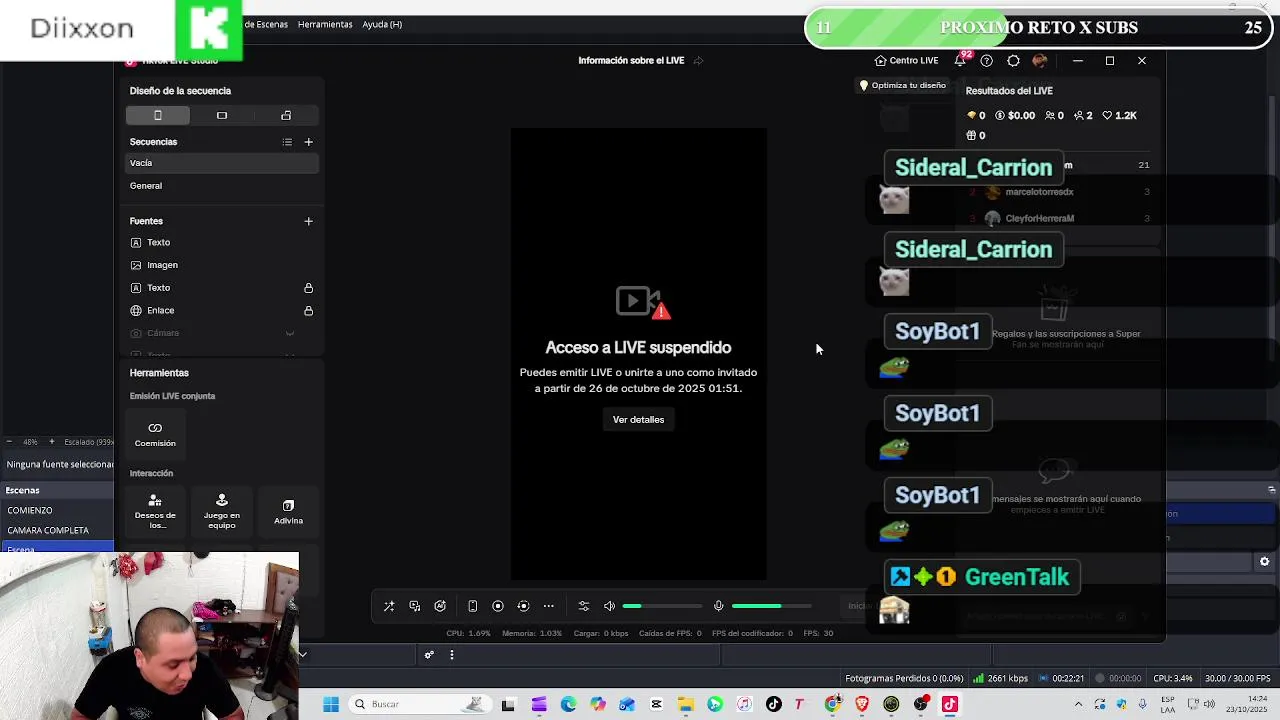Select the Imagen source
This screenshot has width=1280, height=720.
pyautogui.click(x=222, y=265)
